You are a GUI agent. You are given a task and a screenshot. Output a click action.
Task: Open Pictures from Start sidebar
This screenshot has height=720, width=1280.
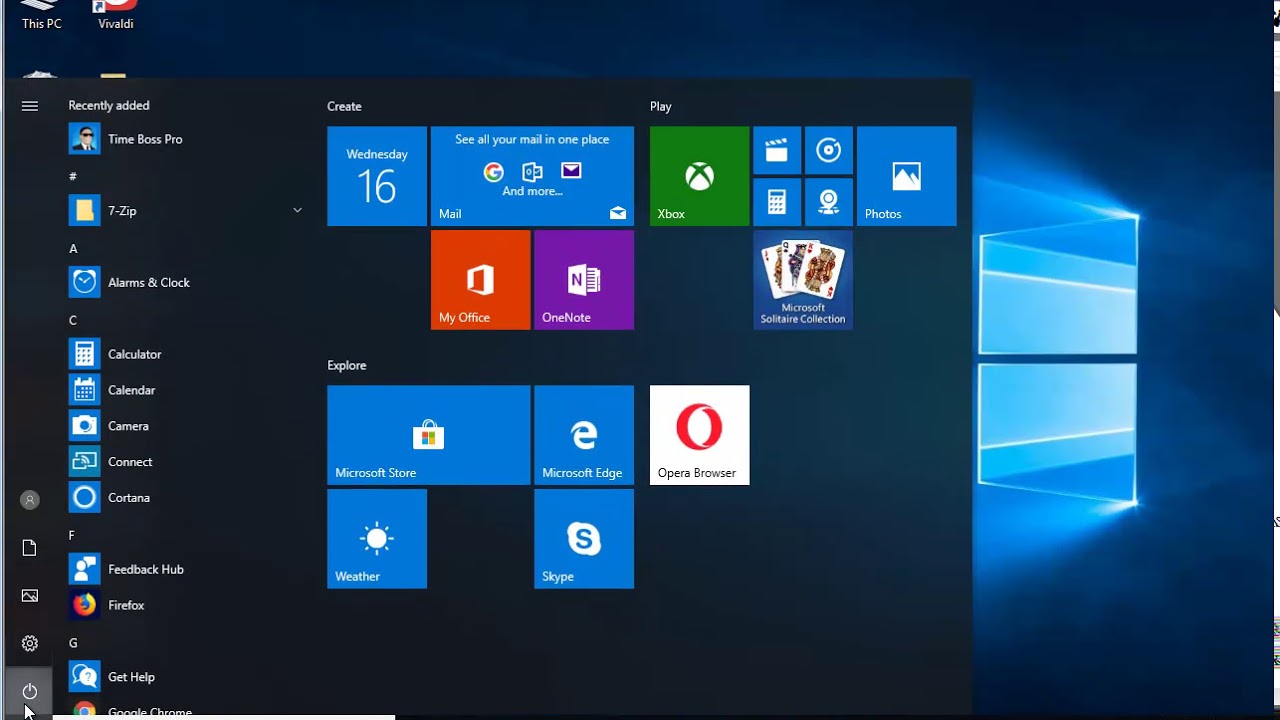[30, 596]
